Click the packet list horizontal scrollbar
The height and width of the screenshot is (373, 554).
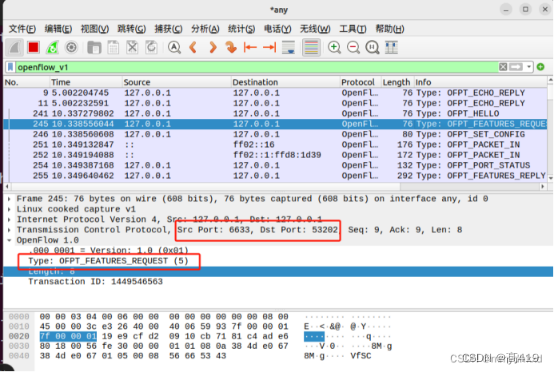coord(275,186)
